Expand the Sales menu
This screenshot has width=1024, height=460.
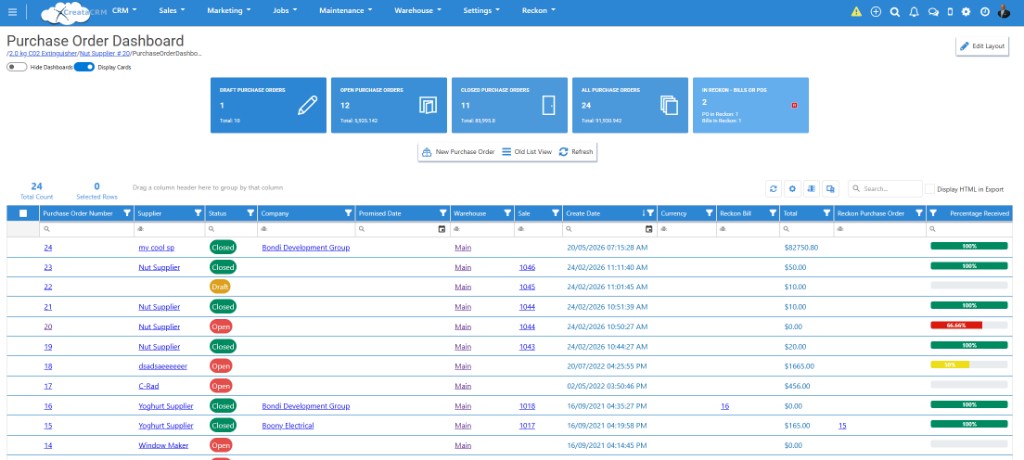pos(172,10)
